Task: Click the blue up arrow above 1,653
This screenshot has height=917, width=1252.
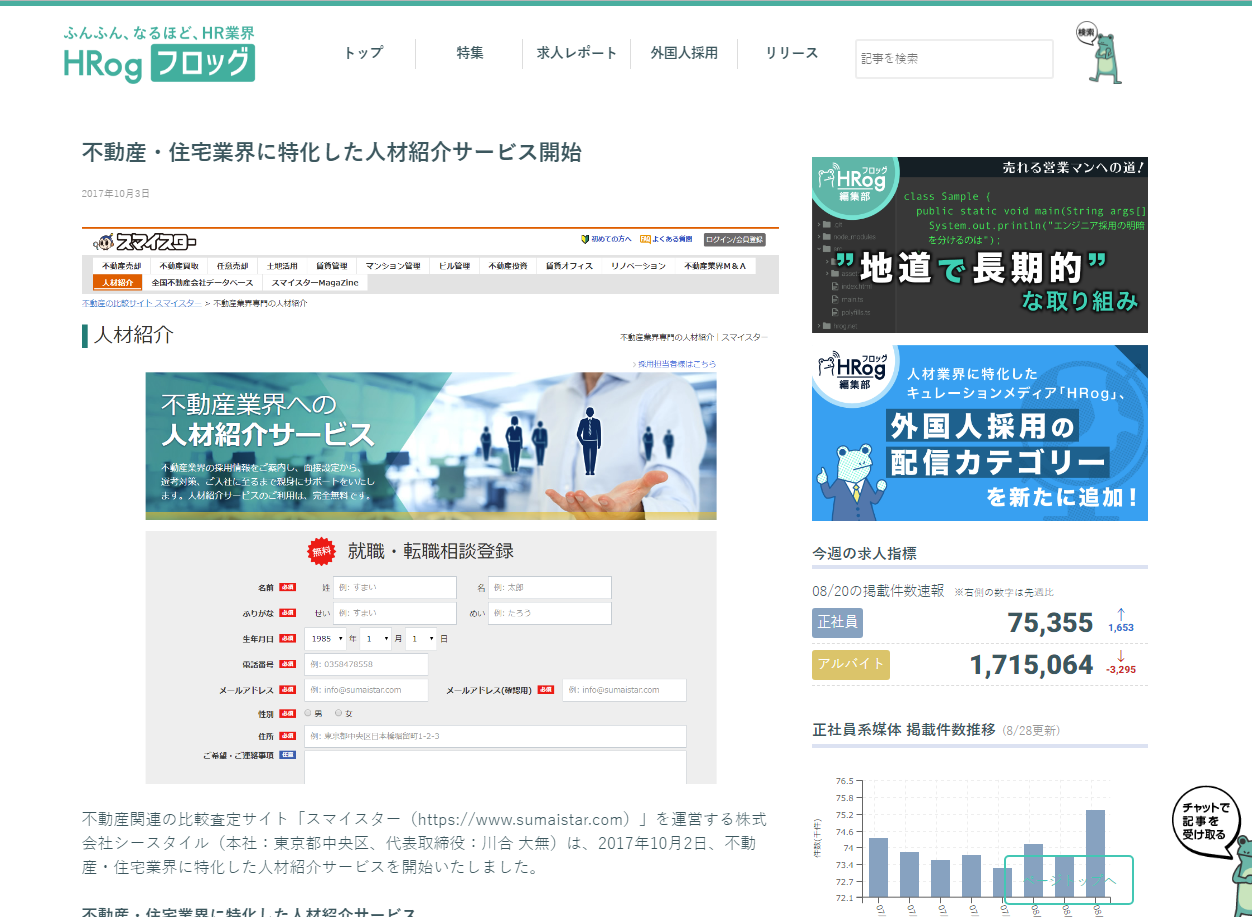Action: click(1121, 613)
